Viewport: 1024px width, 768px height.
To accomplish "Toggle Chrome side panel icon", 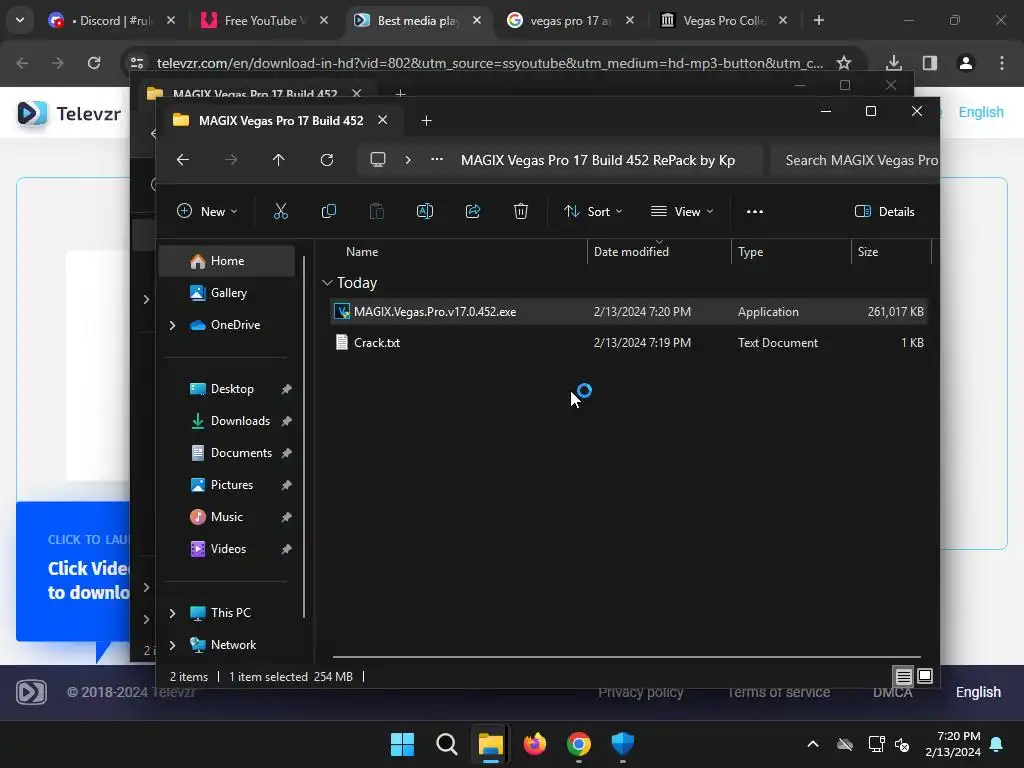I will coord(930,63).
